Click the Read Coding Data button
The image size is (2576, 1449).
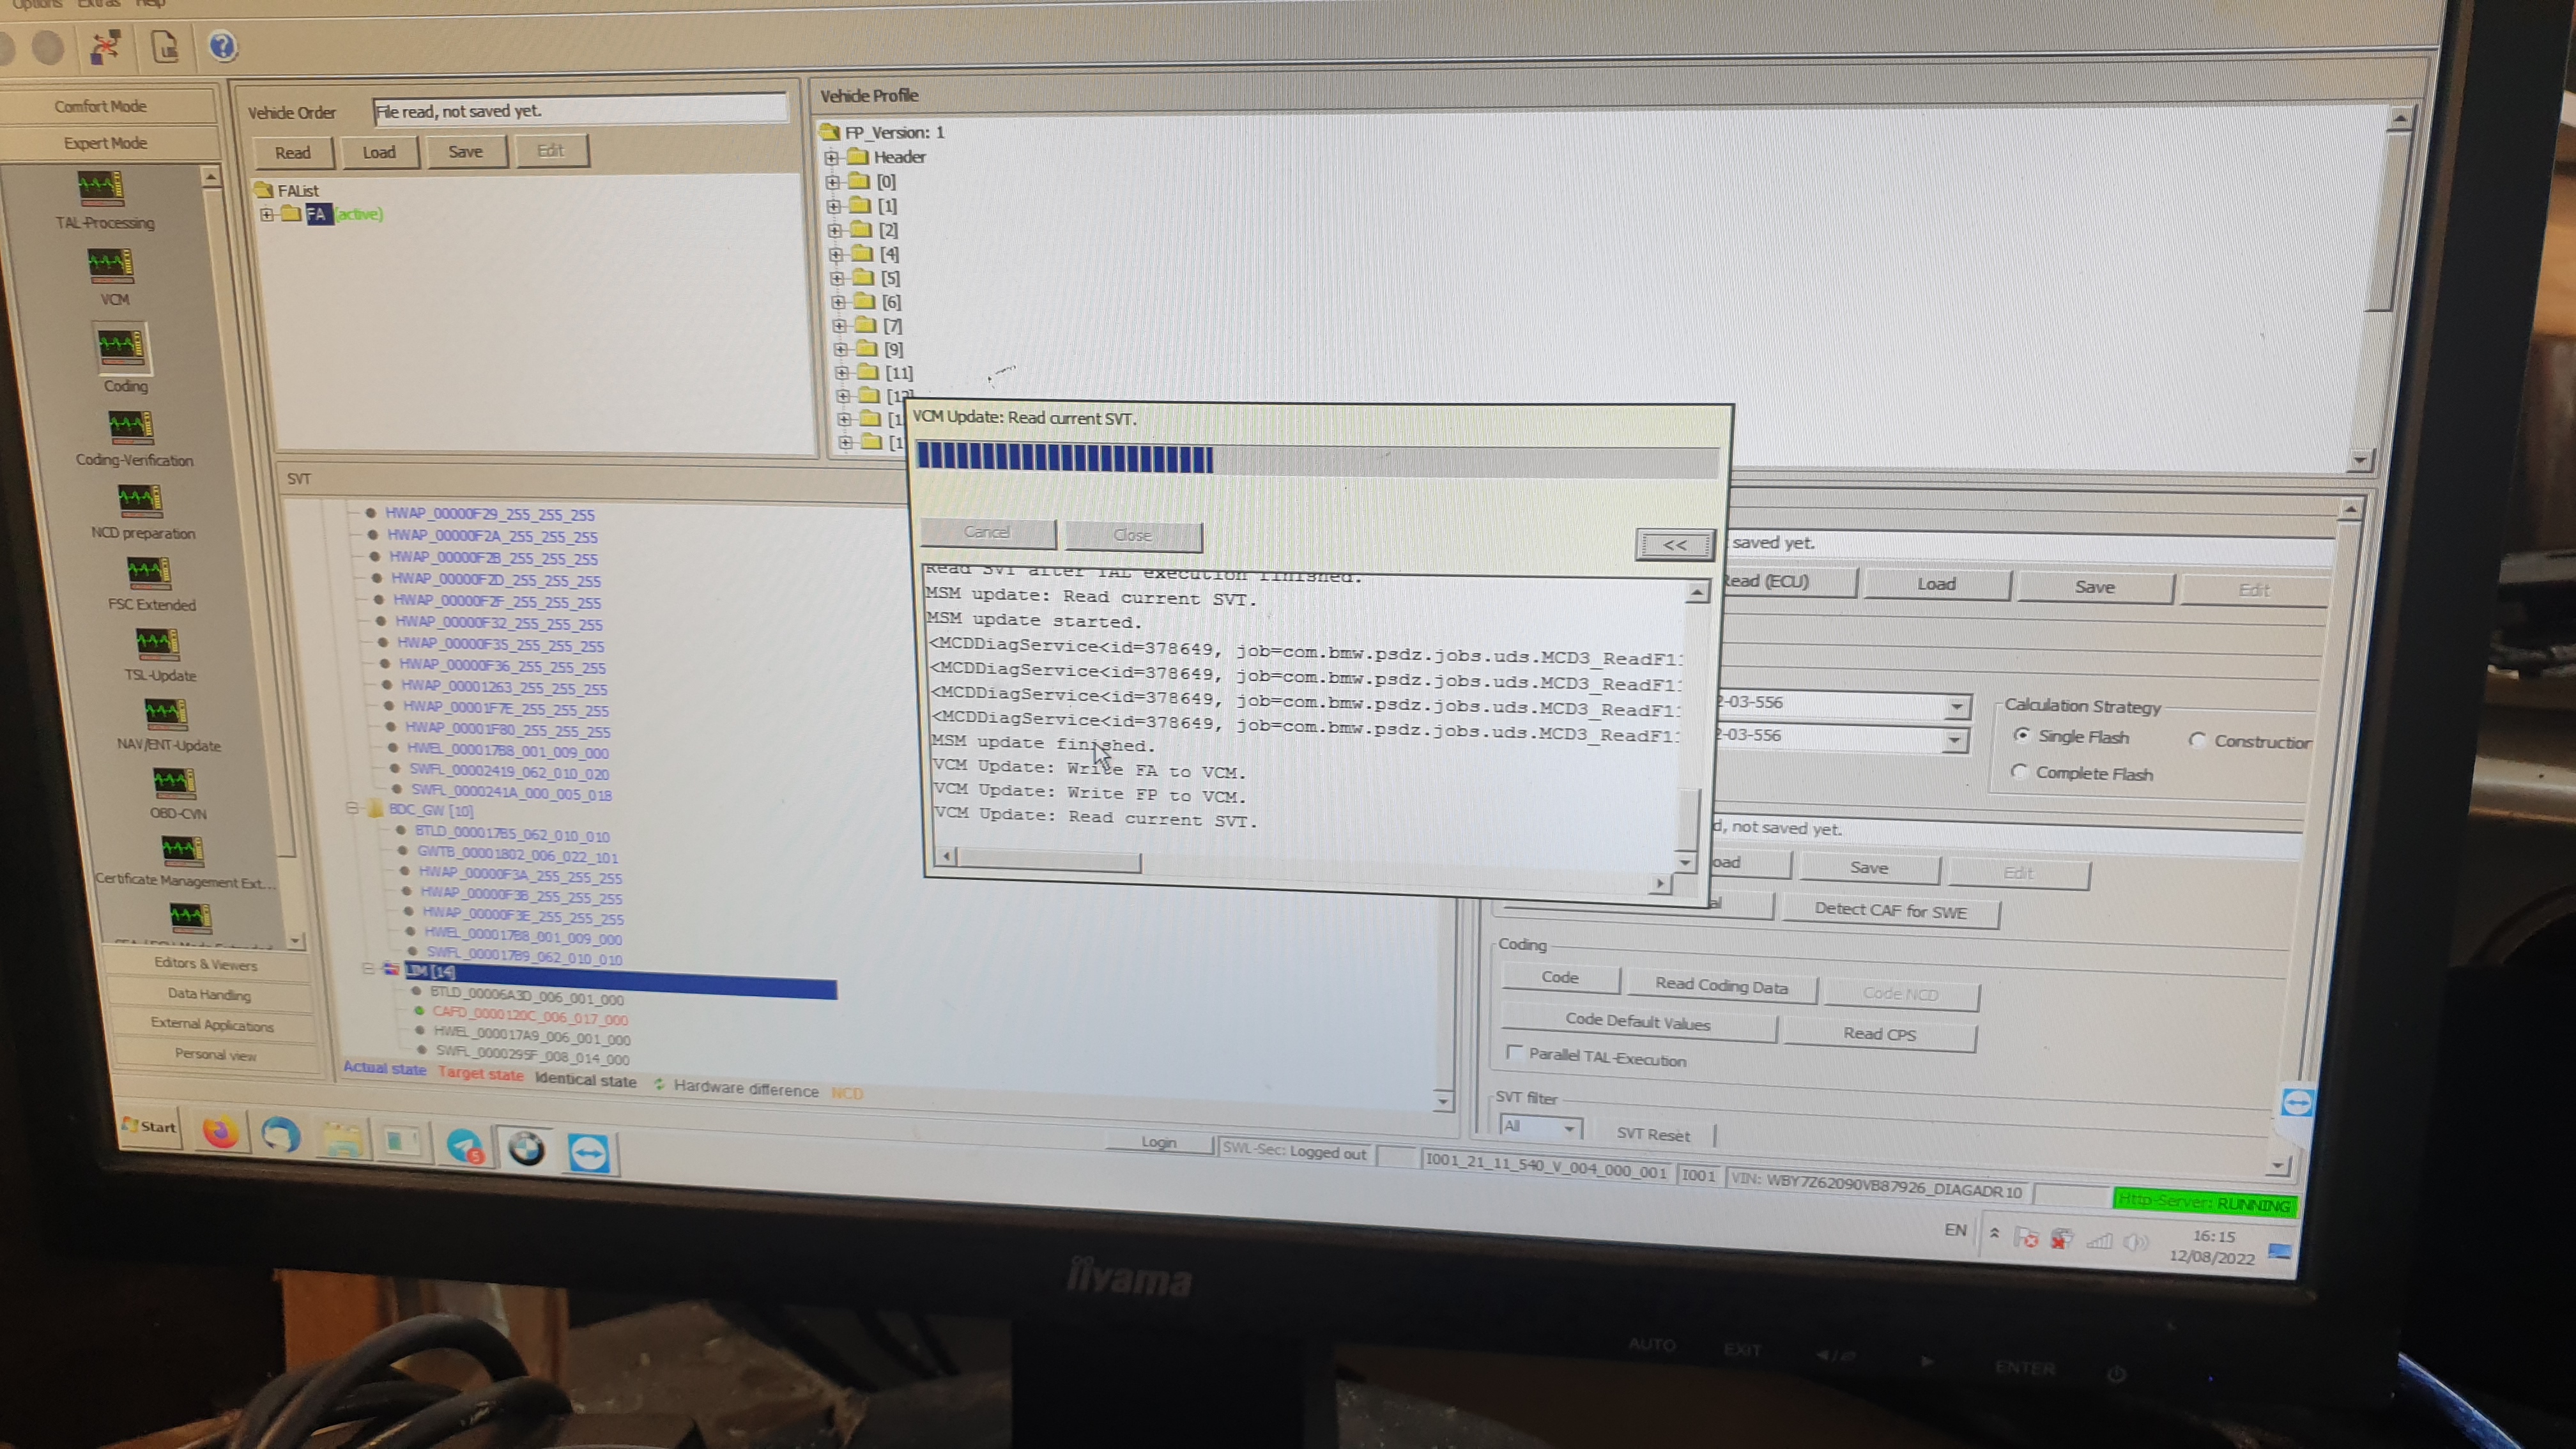[x=1720, y=986]
